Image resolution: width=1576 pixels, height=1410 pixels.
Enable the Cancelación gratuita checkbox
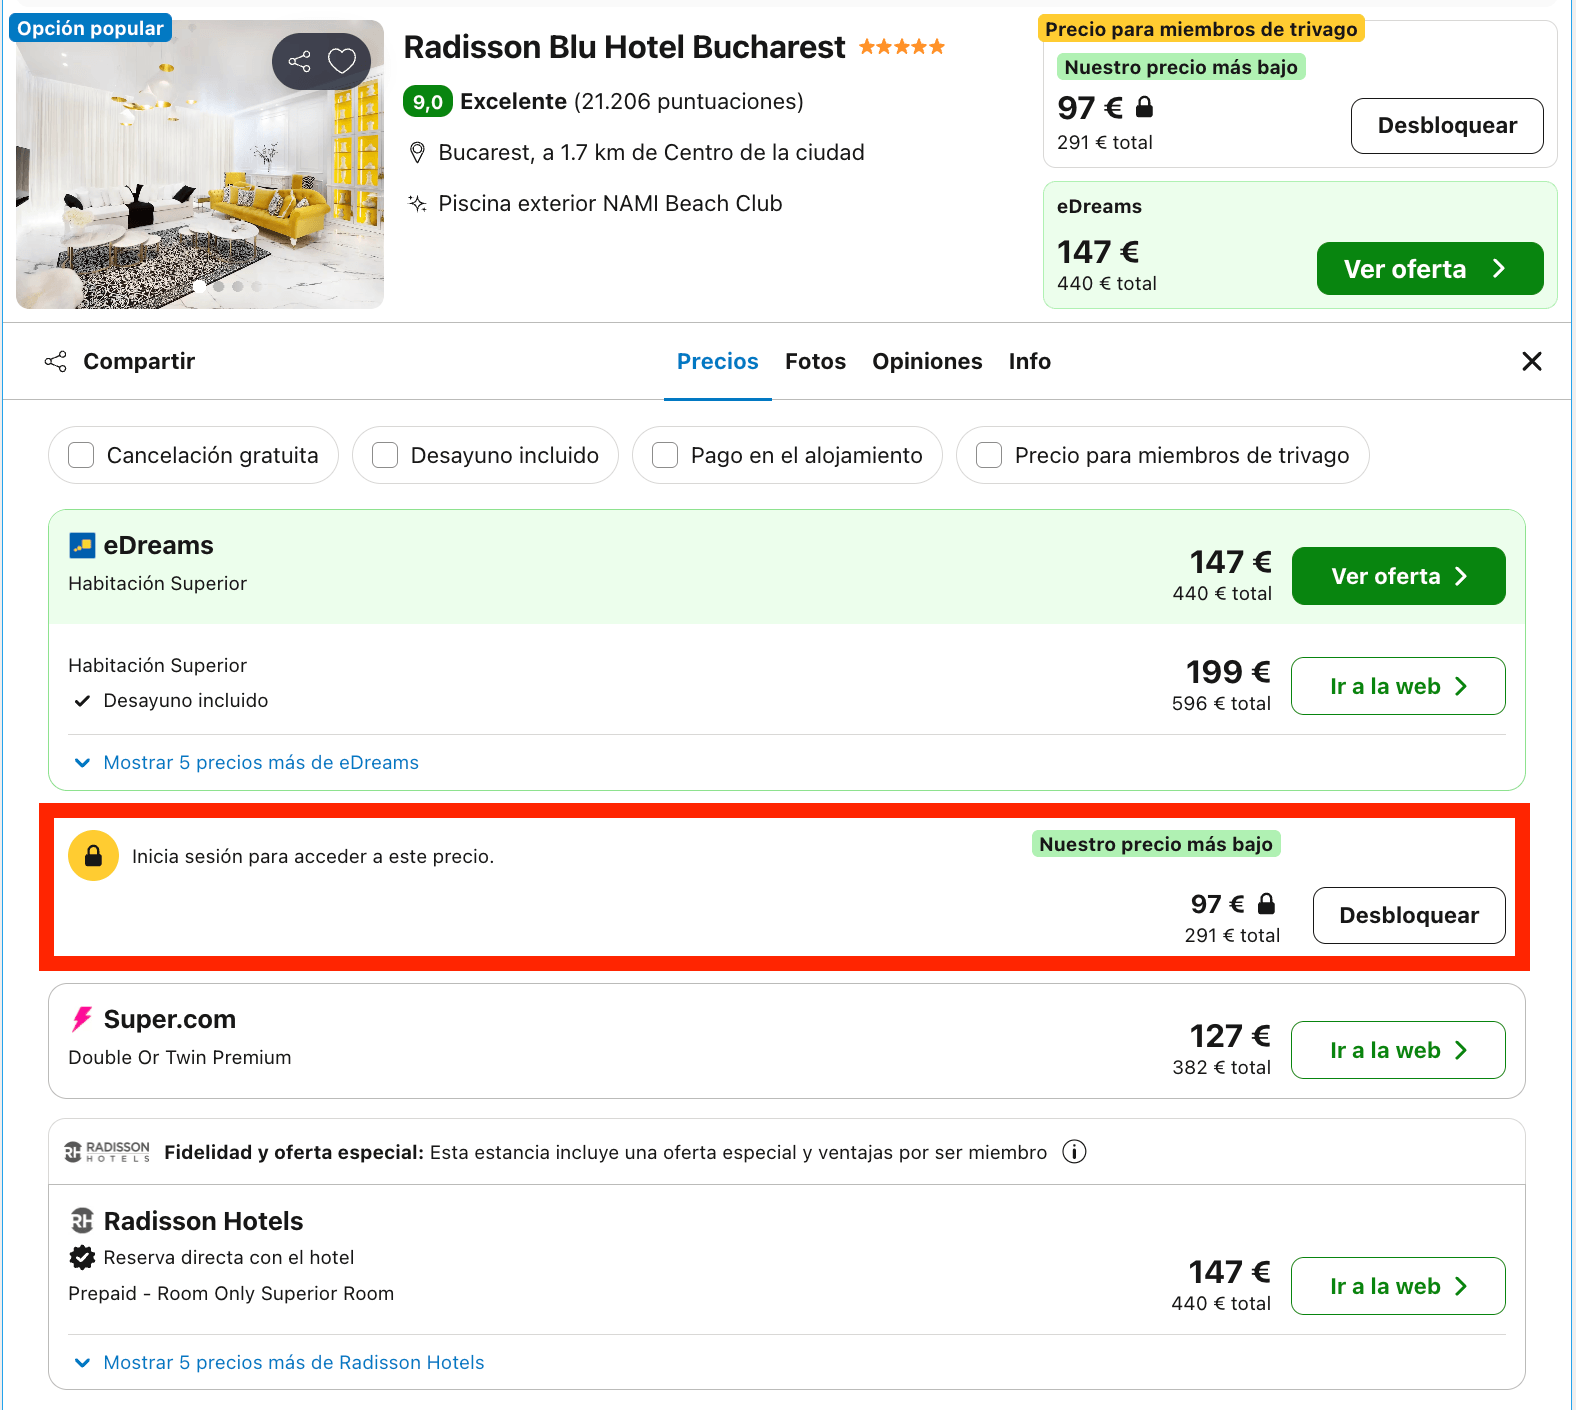[81, 455]
